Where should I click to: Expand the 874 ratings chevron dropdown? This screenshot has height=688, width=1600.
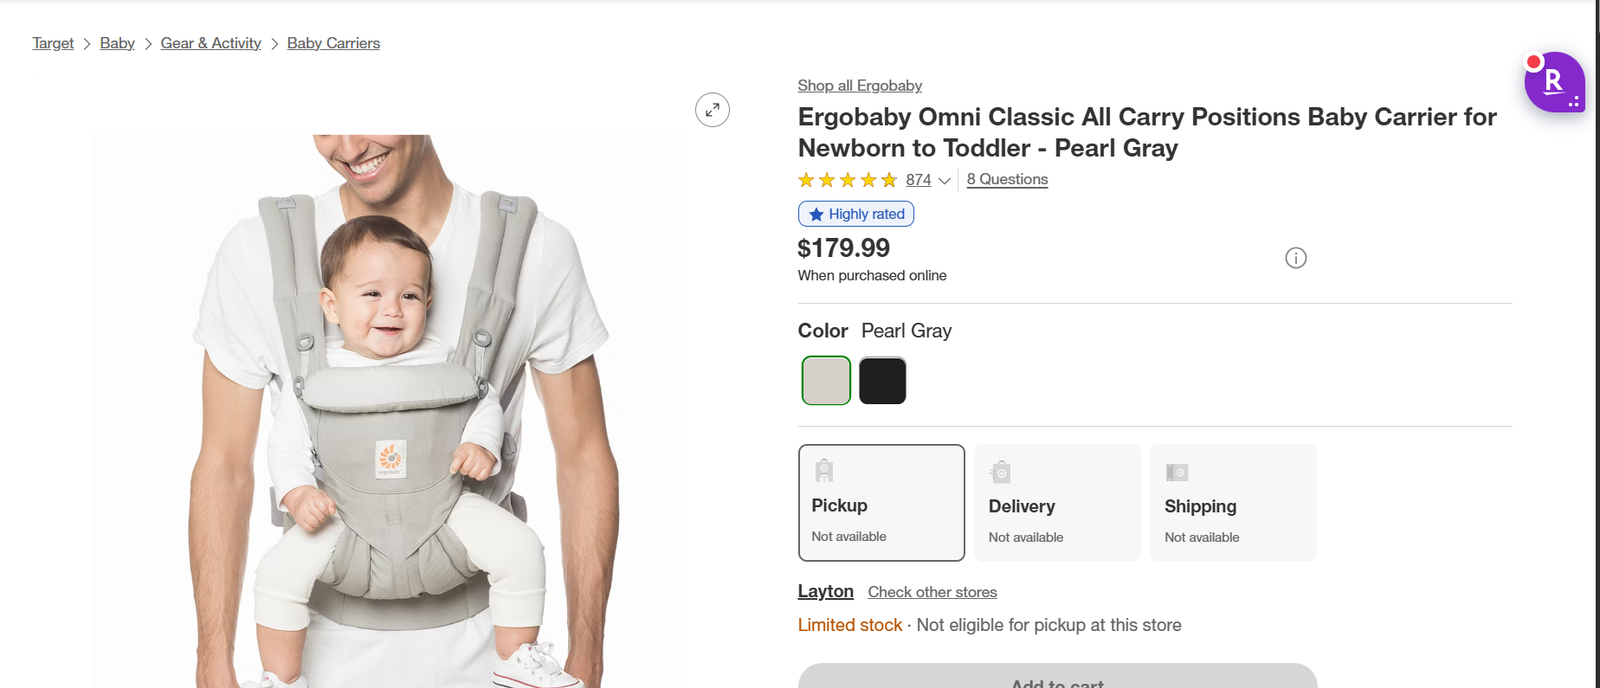click(x=944, y=181)
